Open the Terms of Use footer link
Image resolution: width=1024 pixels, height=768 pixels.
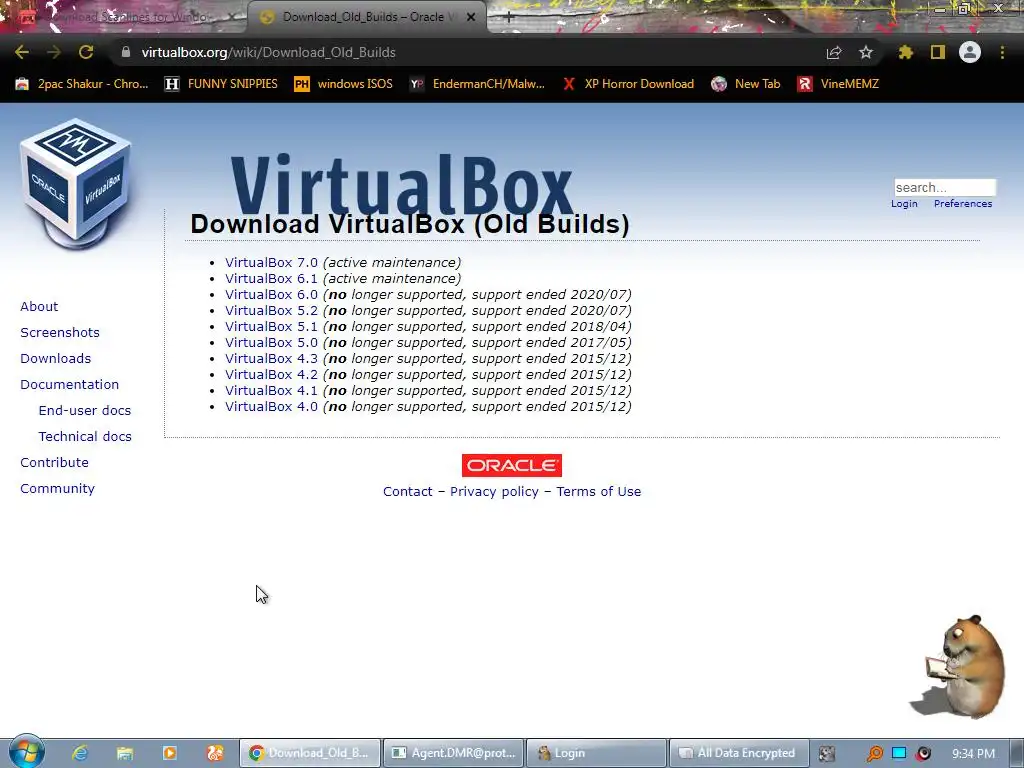[x=599, y=492]
